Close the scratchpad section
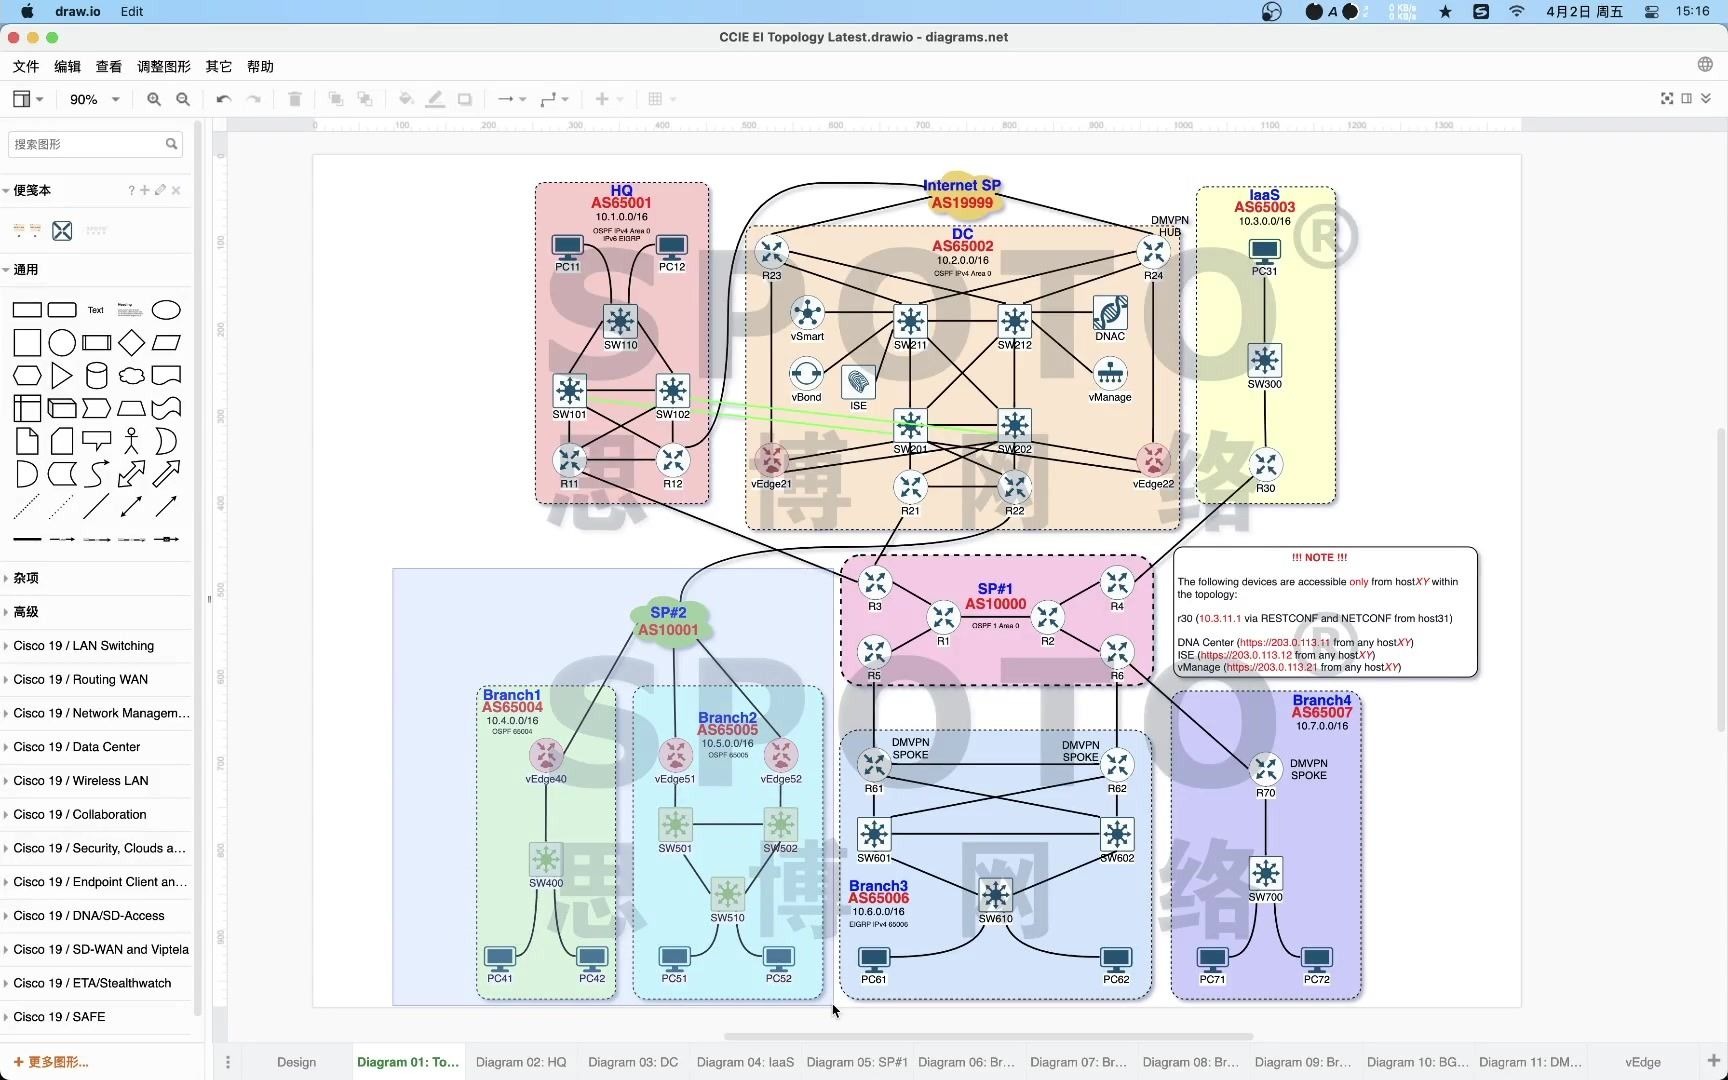 coord(176,190)
